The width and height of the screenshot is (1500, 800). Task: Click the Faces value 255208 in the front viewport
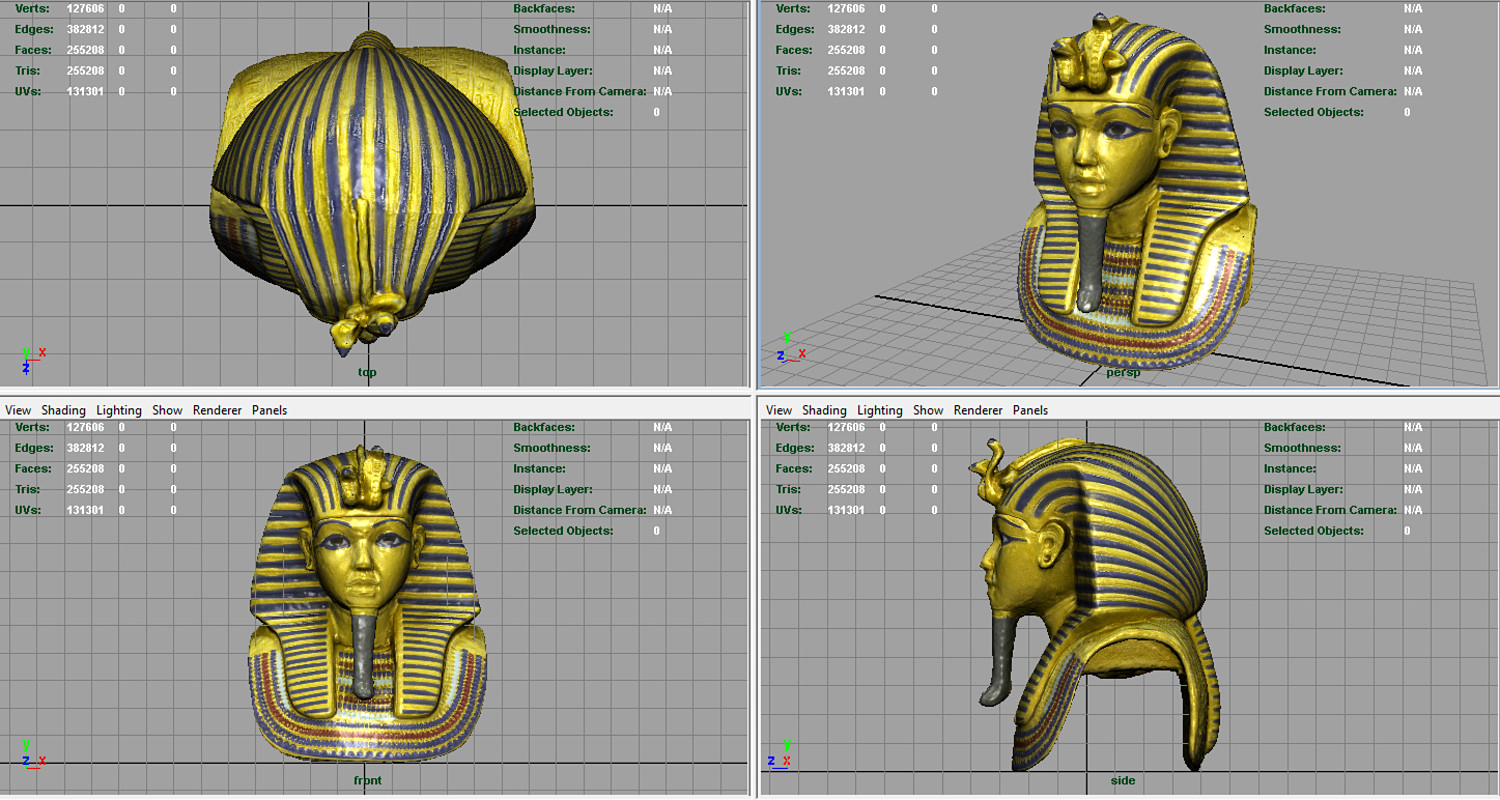click(85, 468)
